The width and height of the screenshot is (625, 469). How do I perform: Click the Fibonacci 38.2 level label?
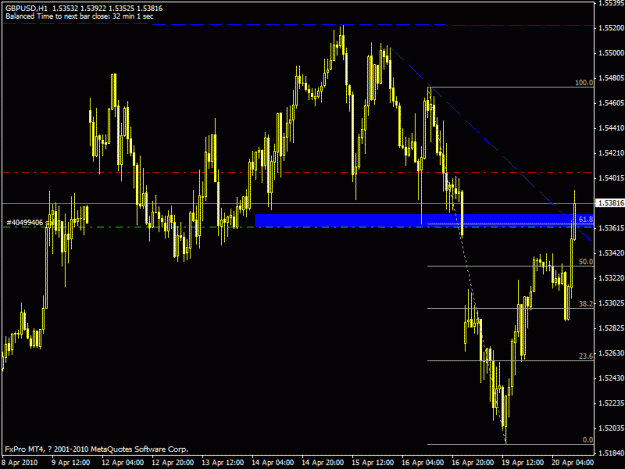(586, 304)
